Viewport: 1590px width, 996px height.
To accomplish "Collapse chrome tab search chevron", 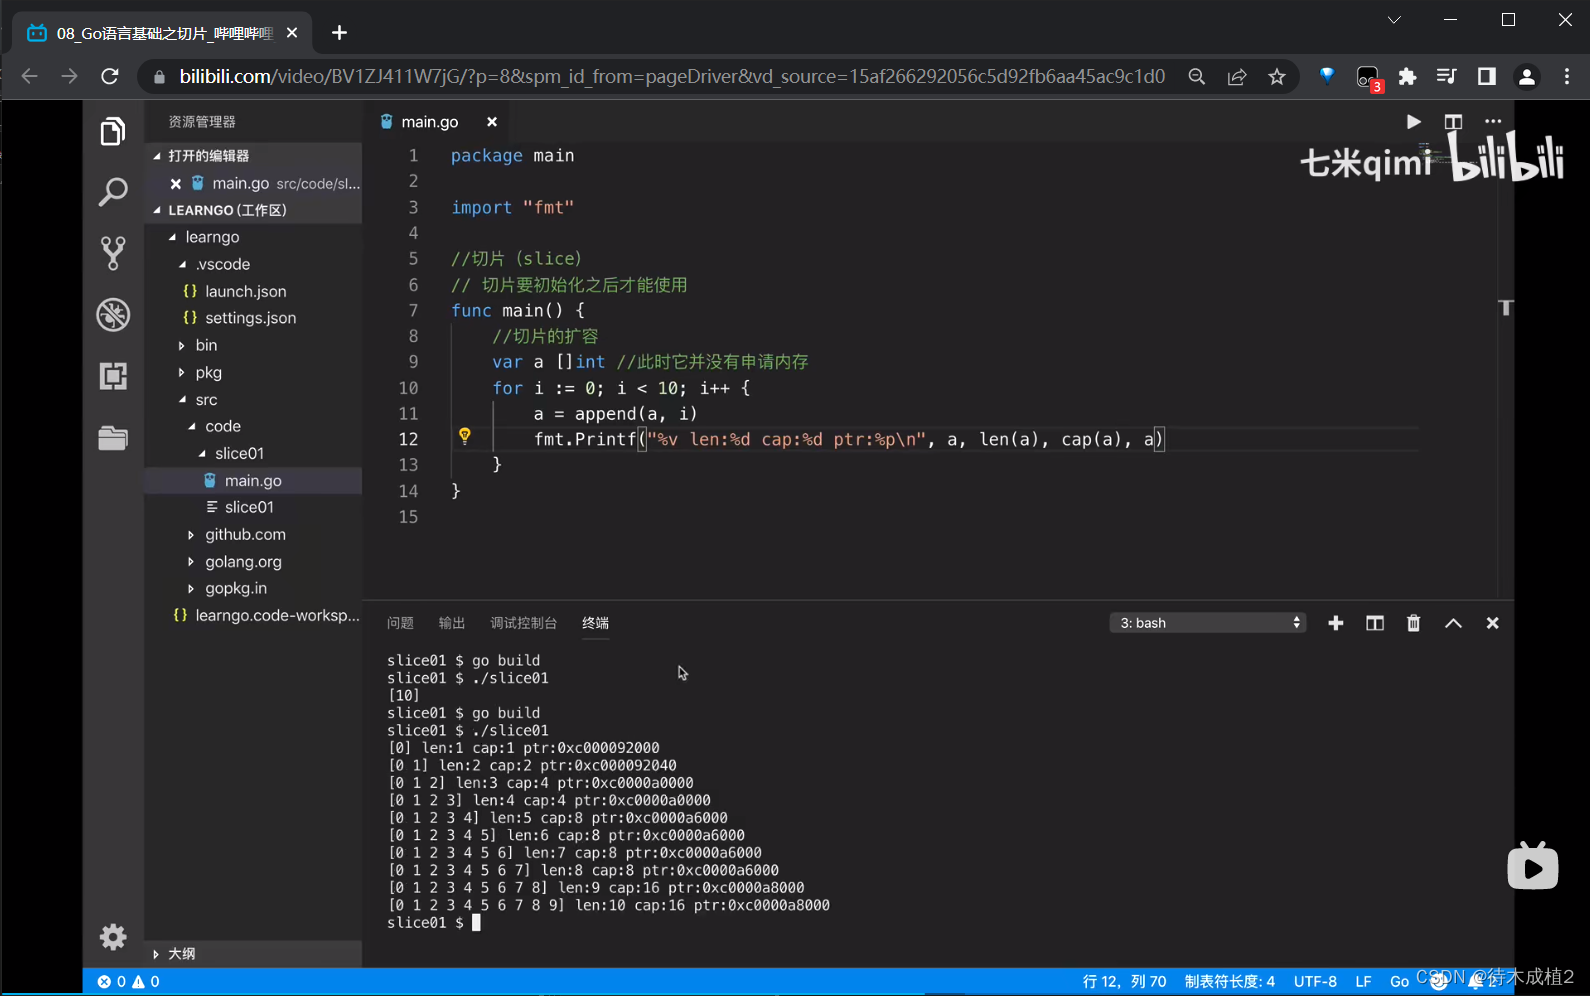I will coord(1394,20).
